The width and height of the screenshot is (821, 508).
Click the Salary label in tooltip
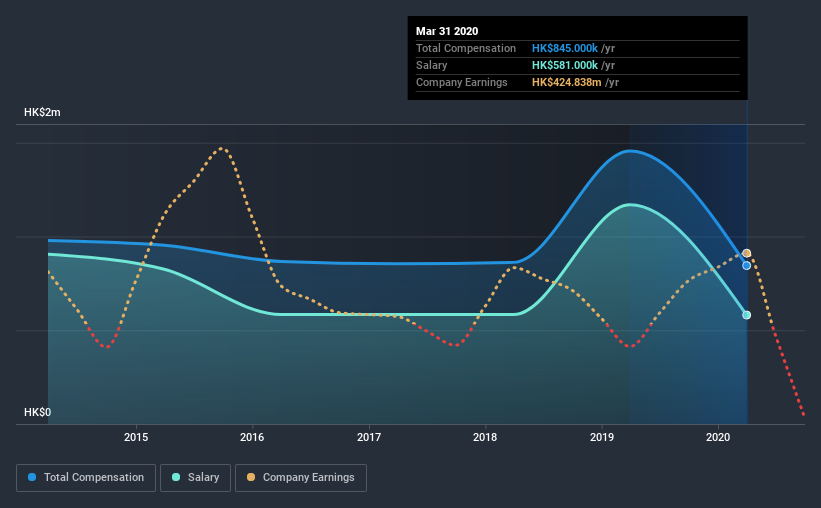[431, 65]
